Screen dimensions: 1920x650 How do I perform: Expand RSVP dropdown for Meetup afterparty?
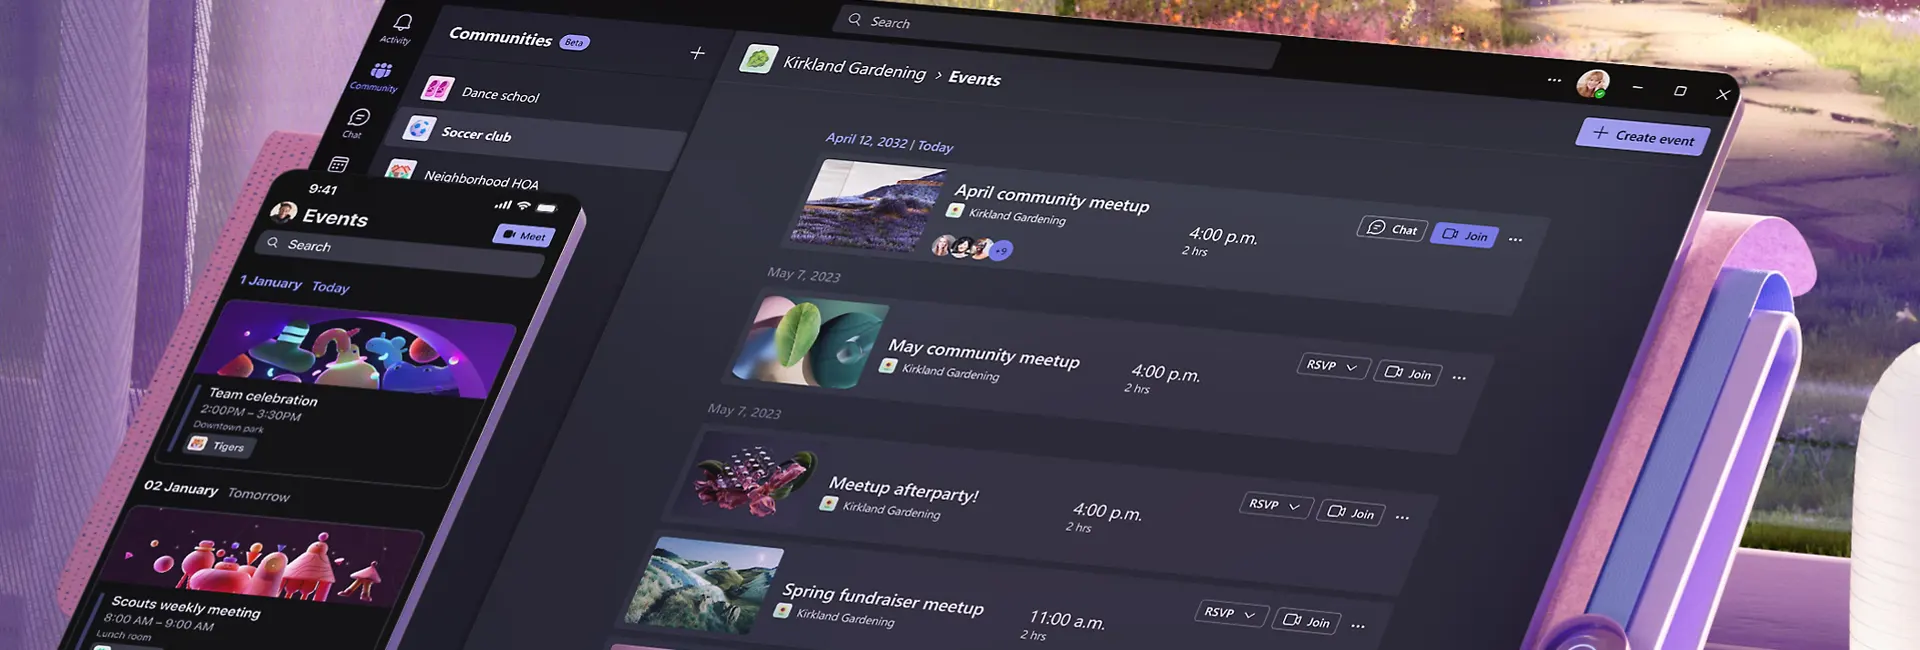[x=1276, y=505]
